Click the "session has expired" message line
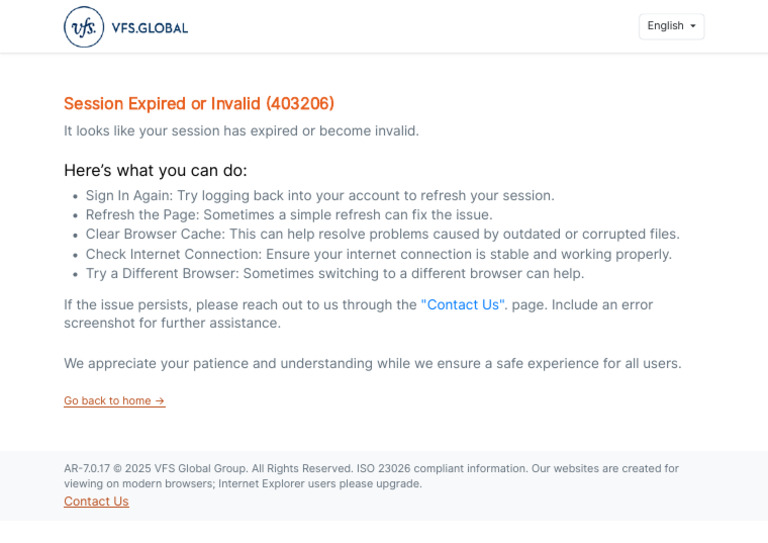The width and height of the screenshot is (768, 543). (x=241, y=131)
